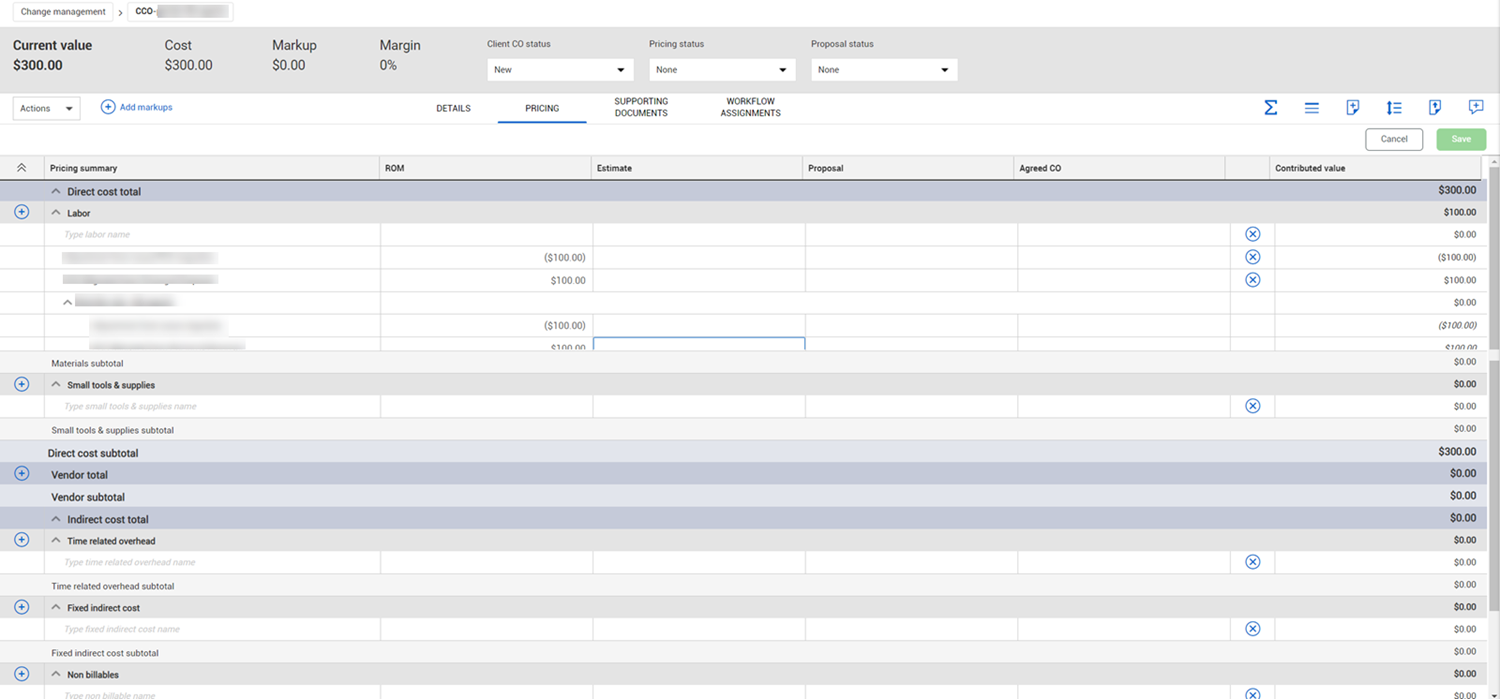Click the Agreed CO column header
This screenshot has width=1500, height=699.
coord(1120,168)
